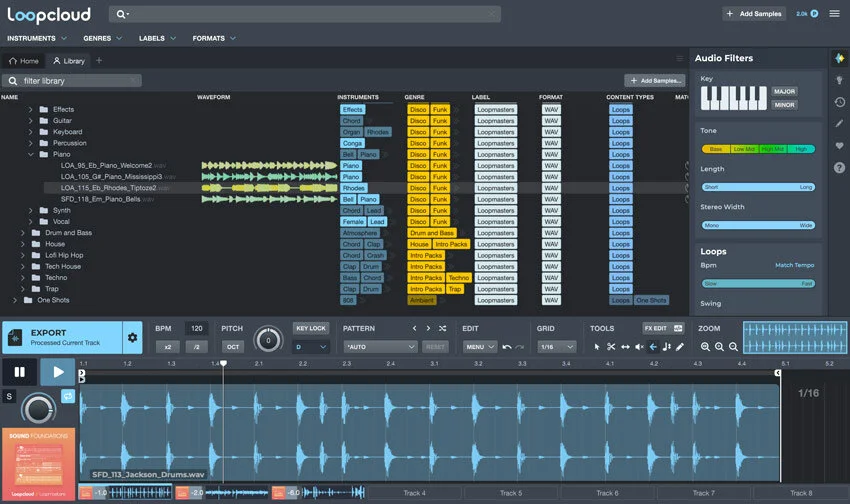
Task: Expand the Synth folder
Action: pos(30,210)
